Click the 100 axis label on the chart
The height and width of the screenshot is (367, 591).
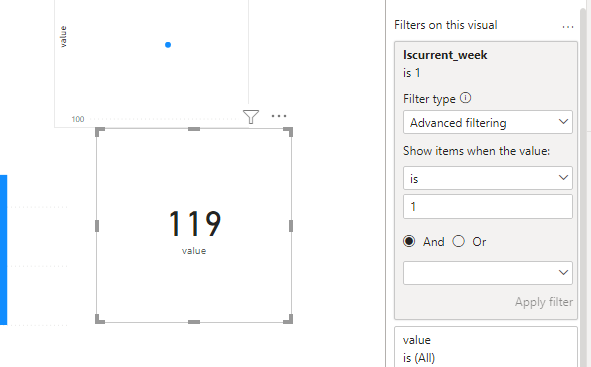78,119
